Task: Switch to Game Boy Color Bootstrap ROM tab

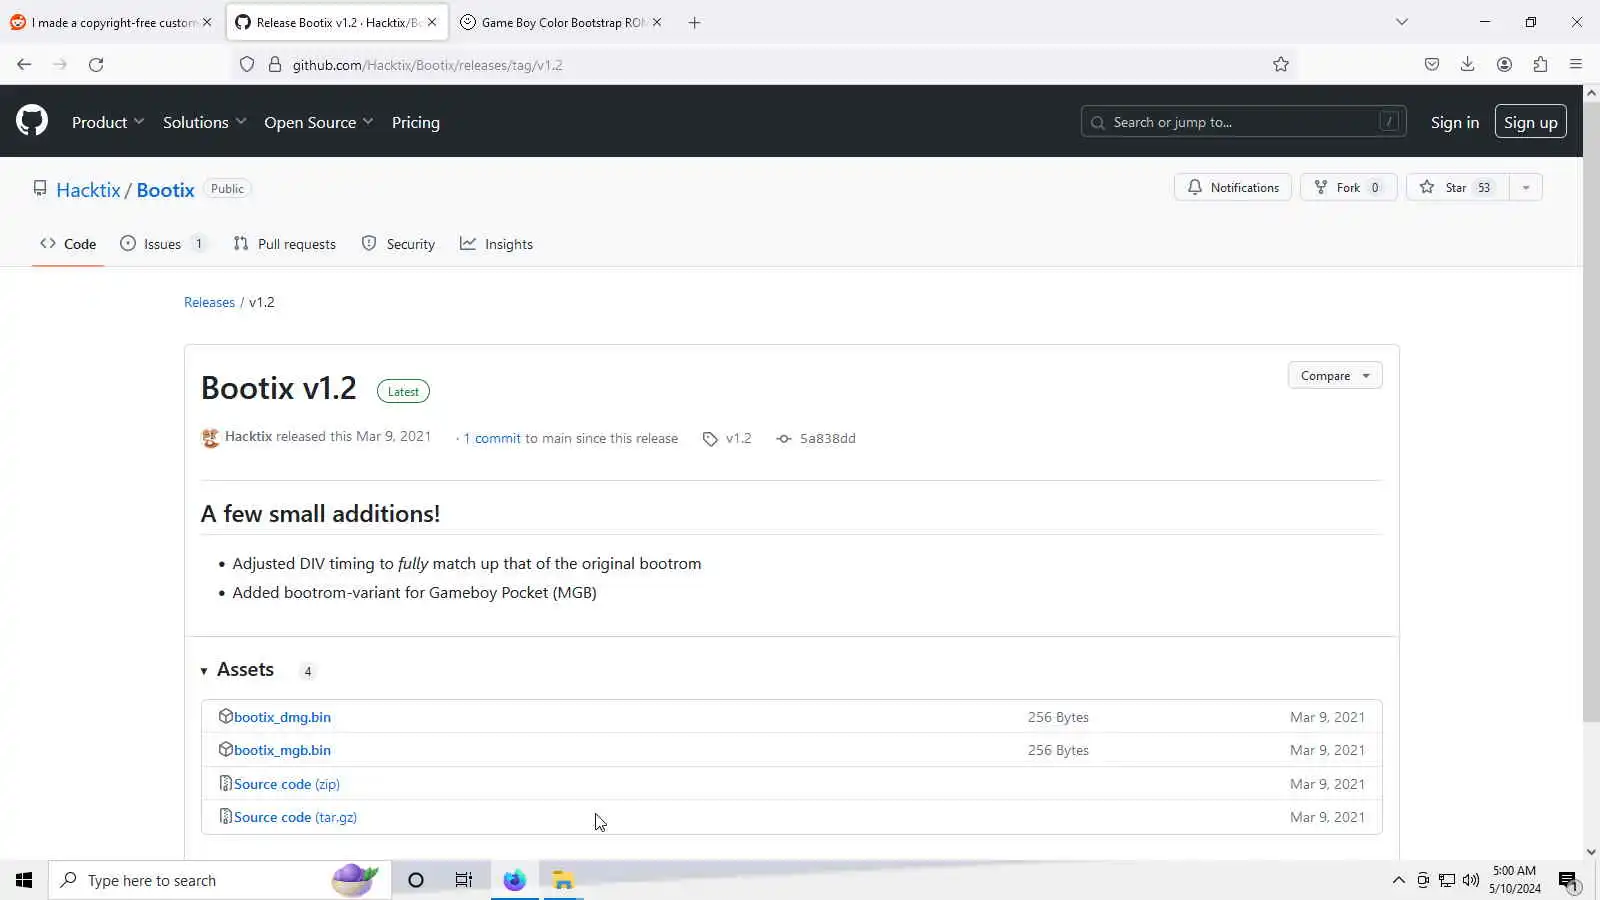Action: click(561, 22)
